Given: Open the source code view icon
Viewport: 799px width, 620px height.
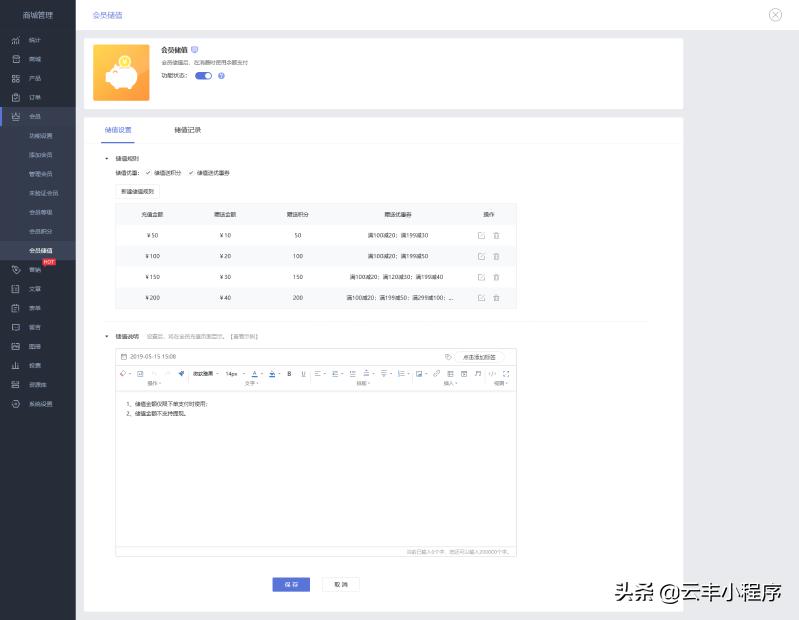Looking at the screenshot, I should (x=492, y=374).
